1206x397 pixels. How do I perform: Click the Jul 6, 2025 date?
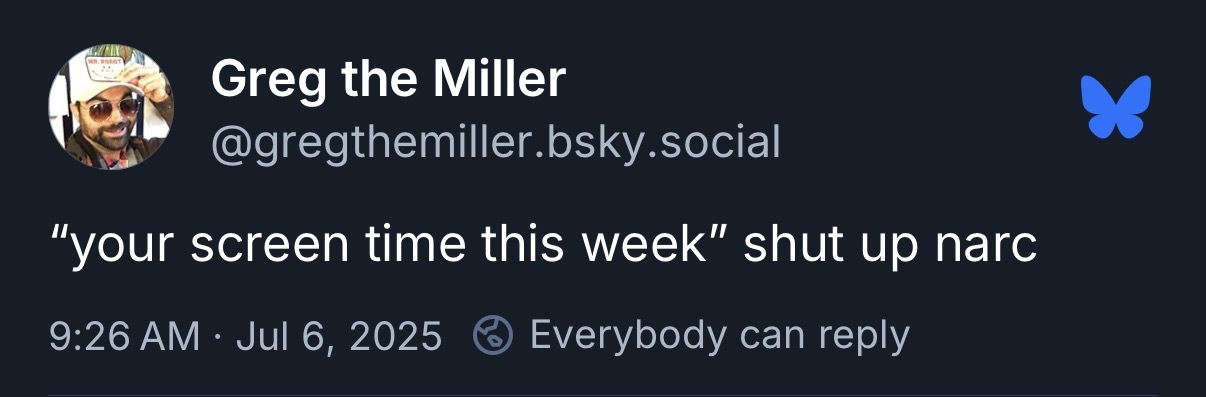click(x=338, y=336)
